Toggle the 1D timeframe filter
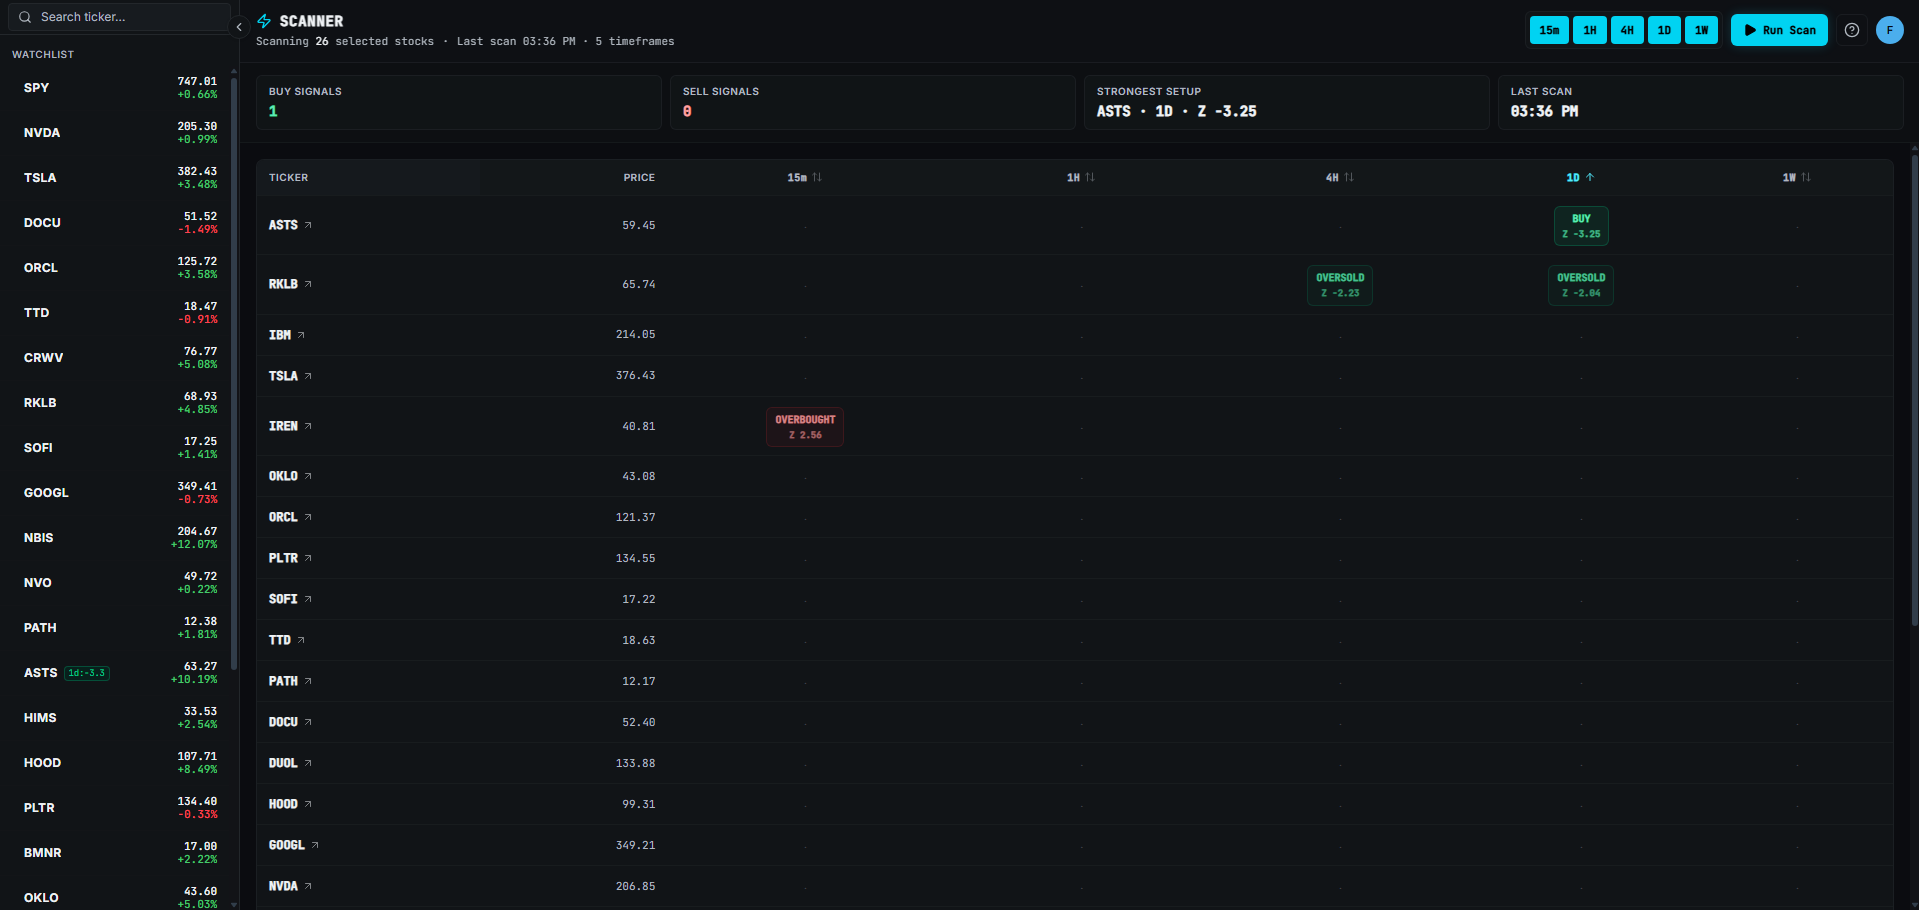The image size is (1919, 910). tap(1664, 30)
